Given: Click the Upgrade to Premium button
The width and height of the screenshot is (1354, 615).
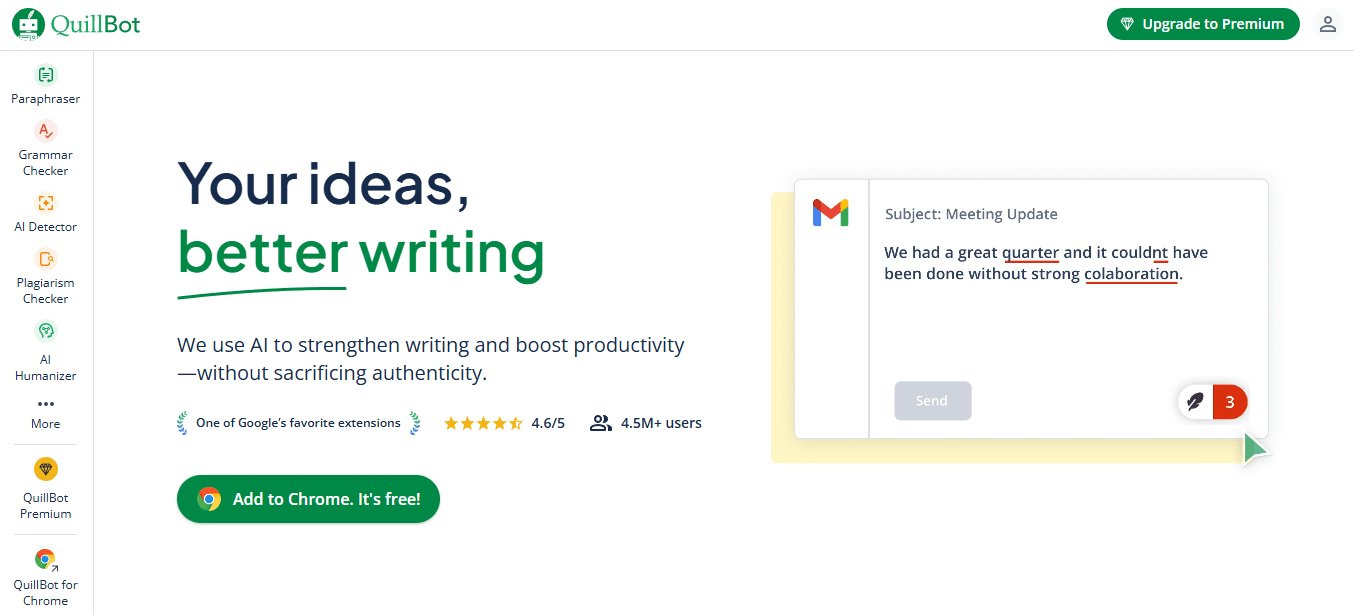Looking at the screenshot, I should pyautogui.click(x=1203, y=24).
